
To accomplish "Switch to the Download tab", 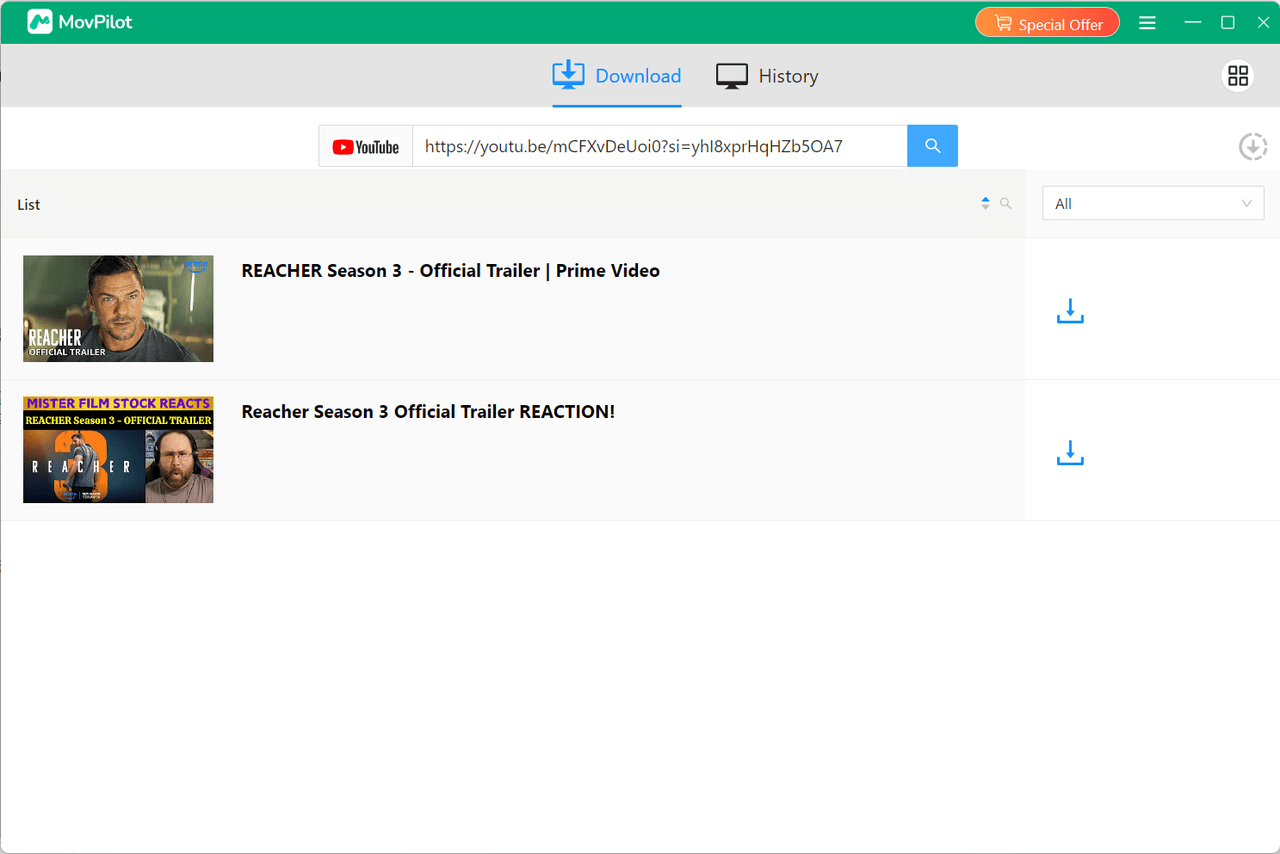I will (617, 76).
